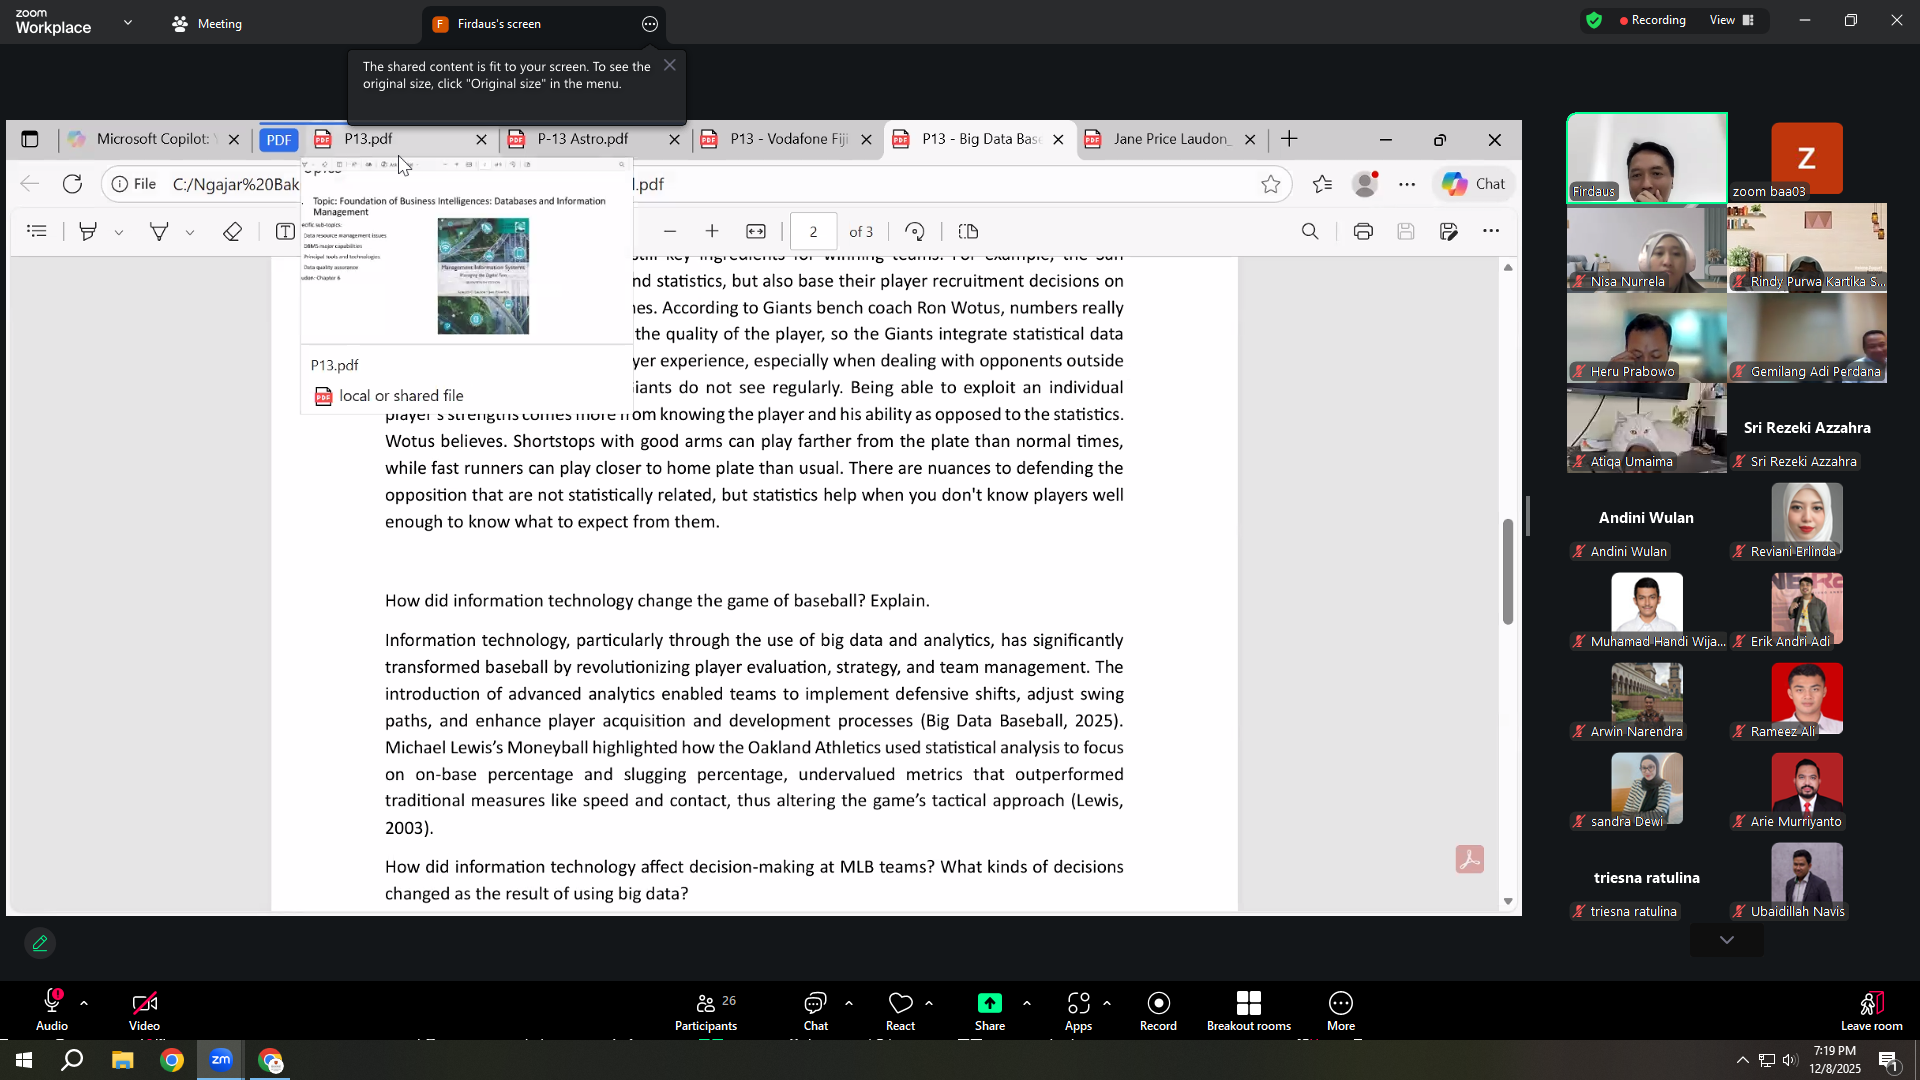This screenshot has width=1920, height=1080.
Task: Open File Explorer from taskbar
Action: tap(122, 1060)
